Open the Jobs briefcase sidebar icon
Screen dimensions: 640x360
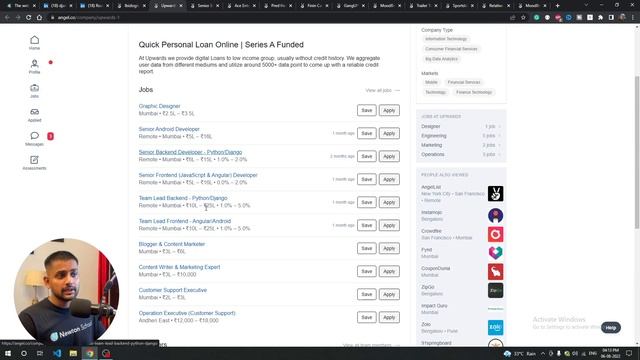point(34,88)
